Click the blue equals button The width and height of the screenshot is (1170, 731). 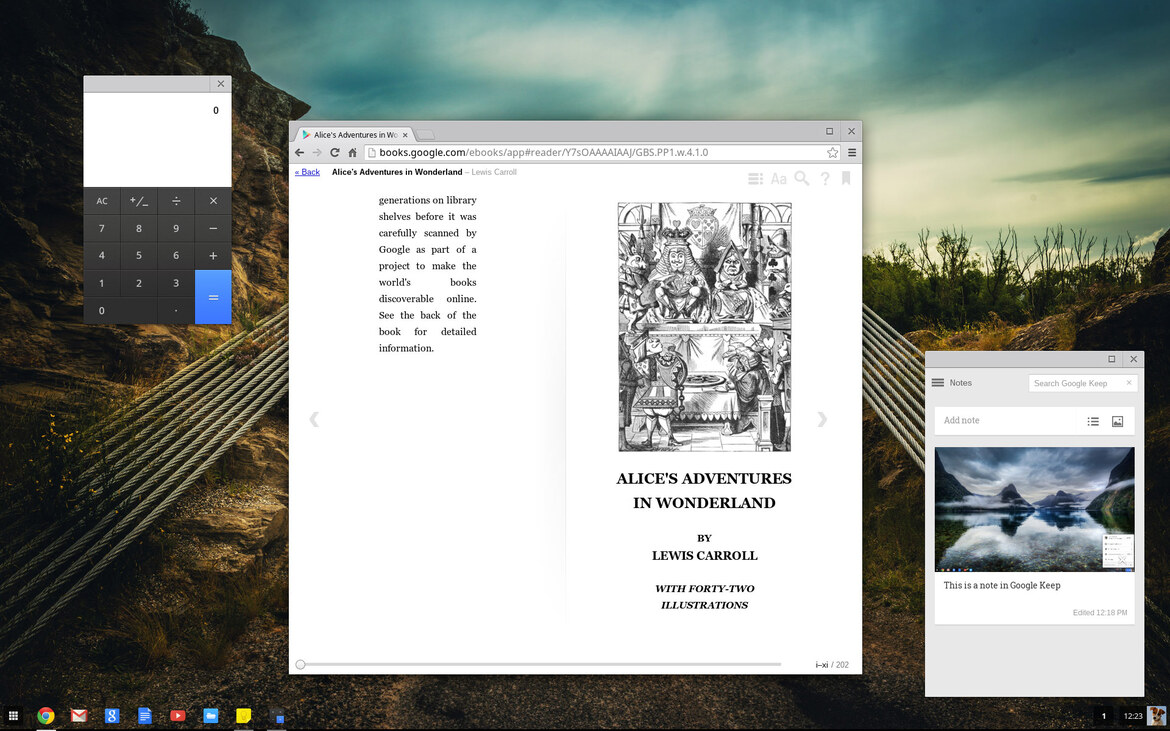point(213,297)
